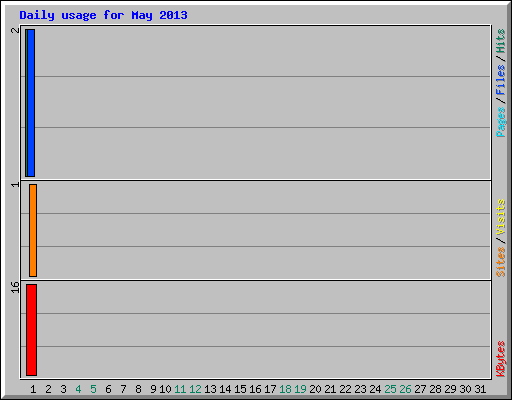
Task: Click the orange 'Sites' legend label
Action: (500, 262)
